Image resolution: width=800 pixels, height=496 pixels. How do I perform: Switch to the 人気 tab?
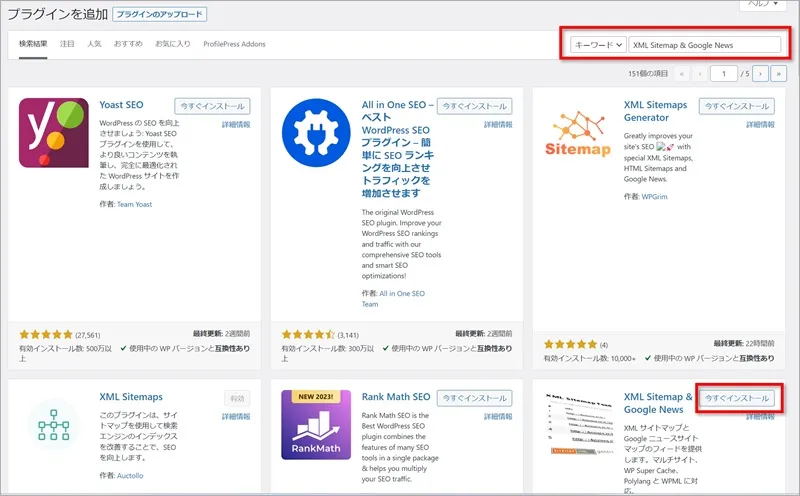(94, 44)
